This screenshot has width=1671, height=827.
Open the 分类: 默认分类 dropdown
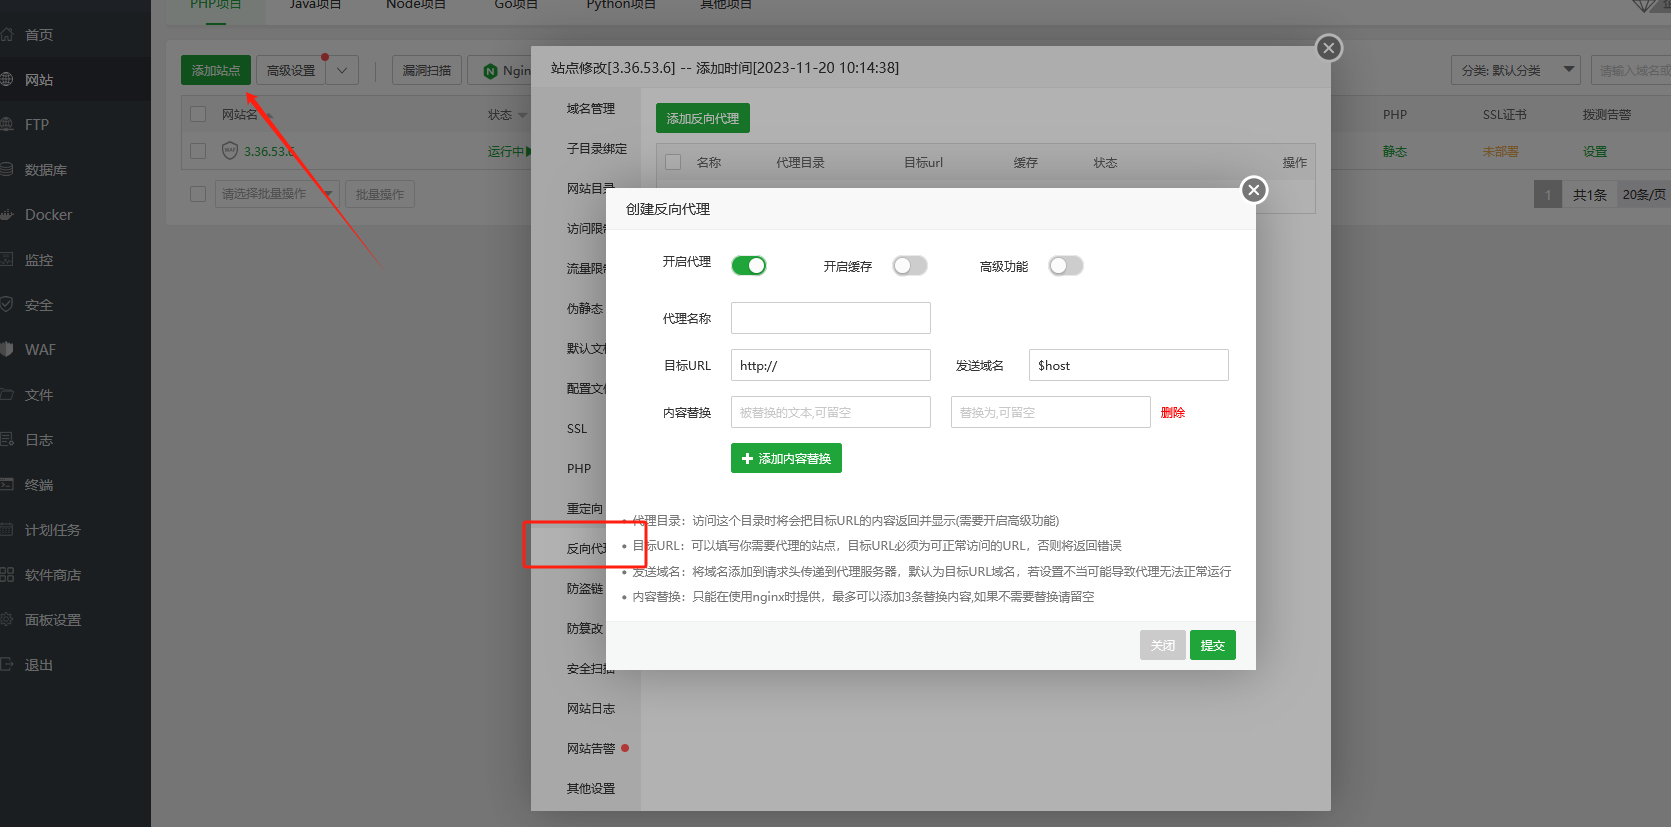coord(1515,70)
